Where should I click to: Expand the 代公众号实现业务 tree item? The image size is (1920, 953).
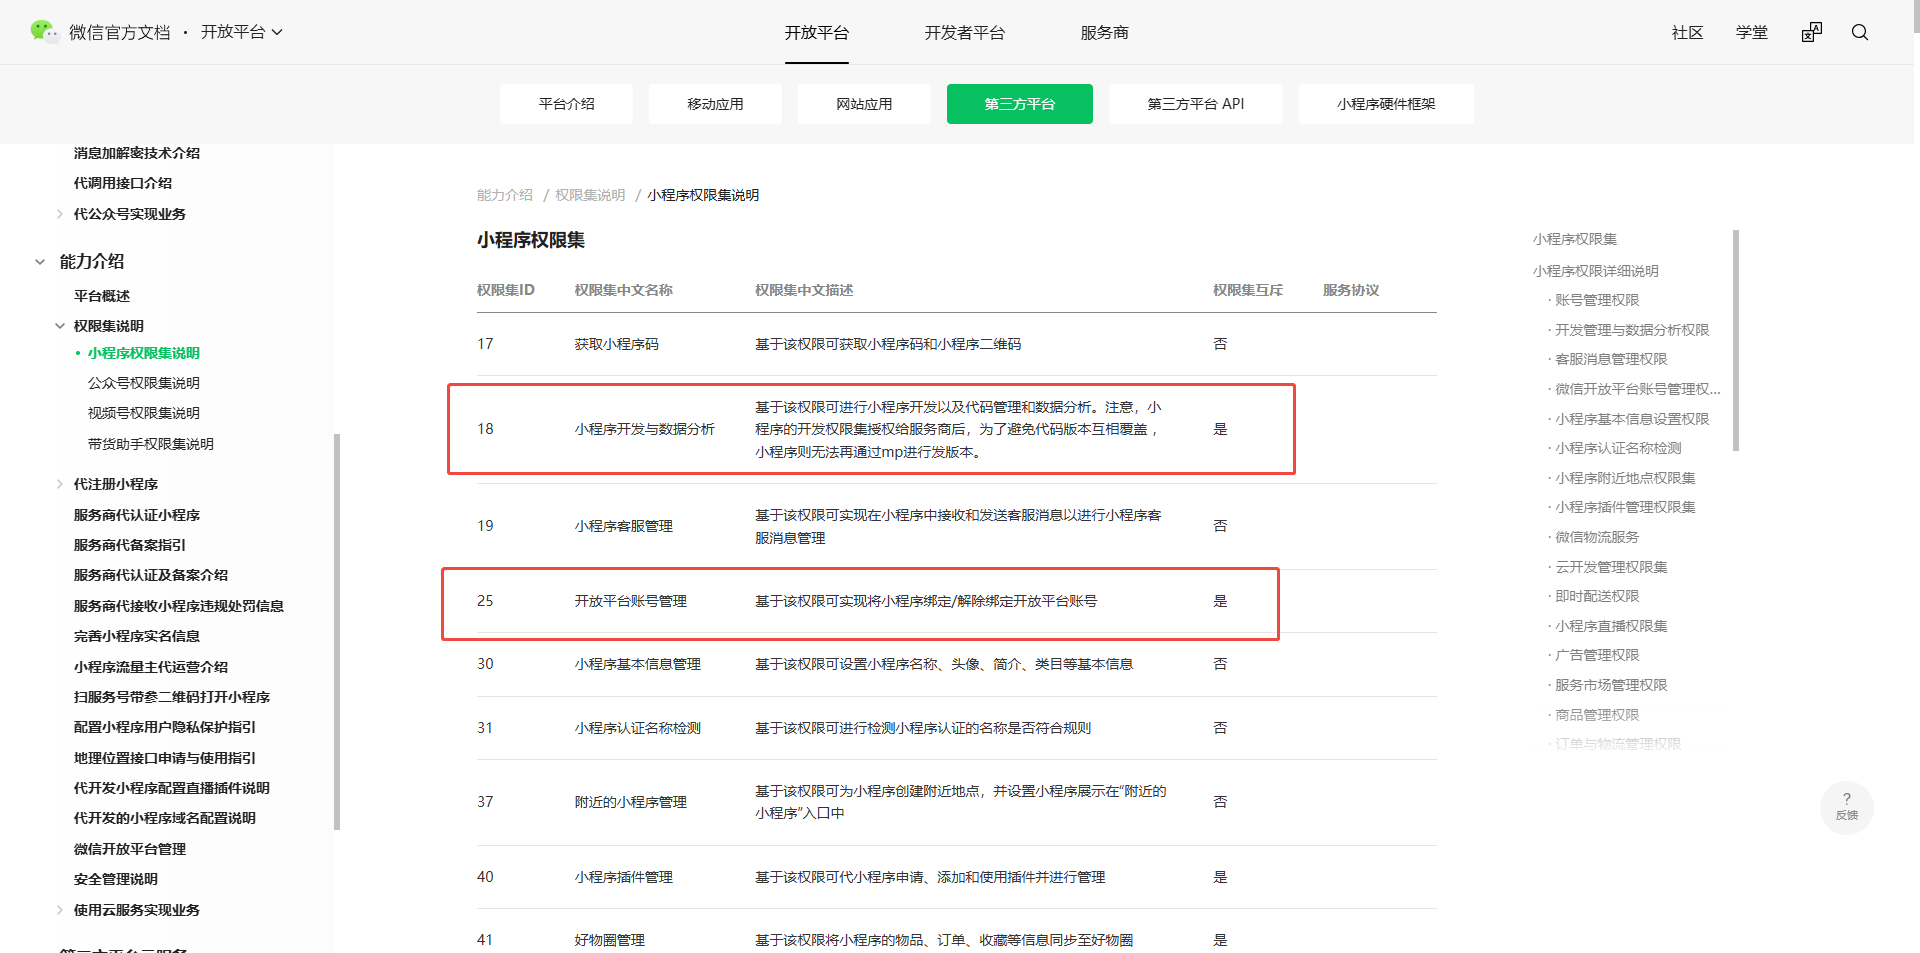60,214
